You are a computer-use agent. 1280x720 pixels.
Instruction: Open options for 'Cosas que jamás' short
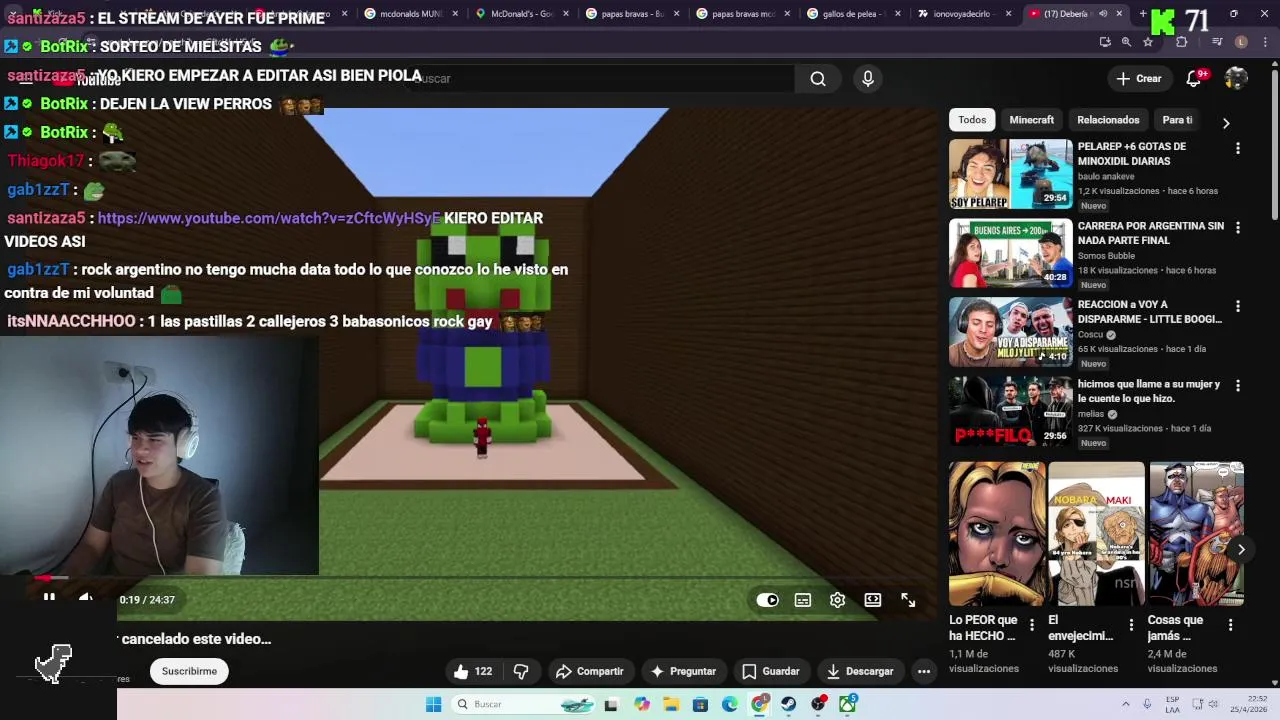[1231, 625]
